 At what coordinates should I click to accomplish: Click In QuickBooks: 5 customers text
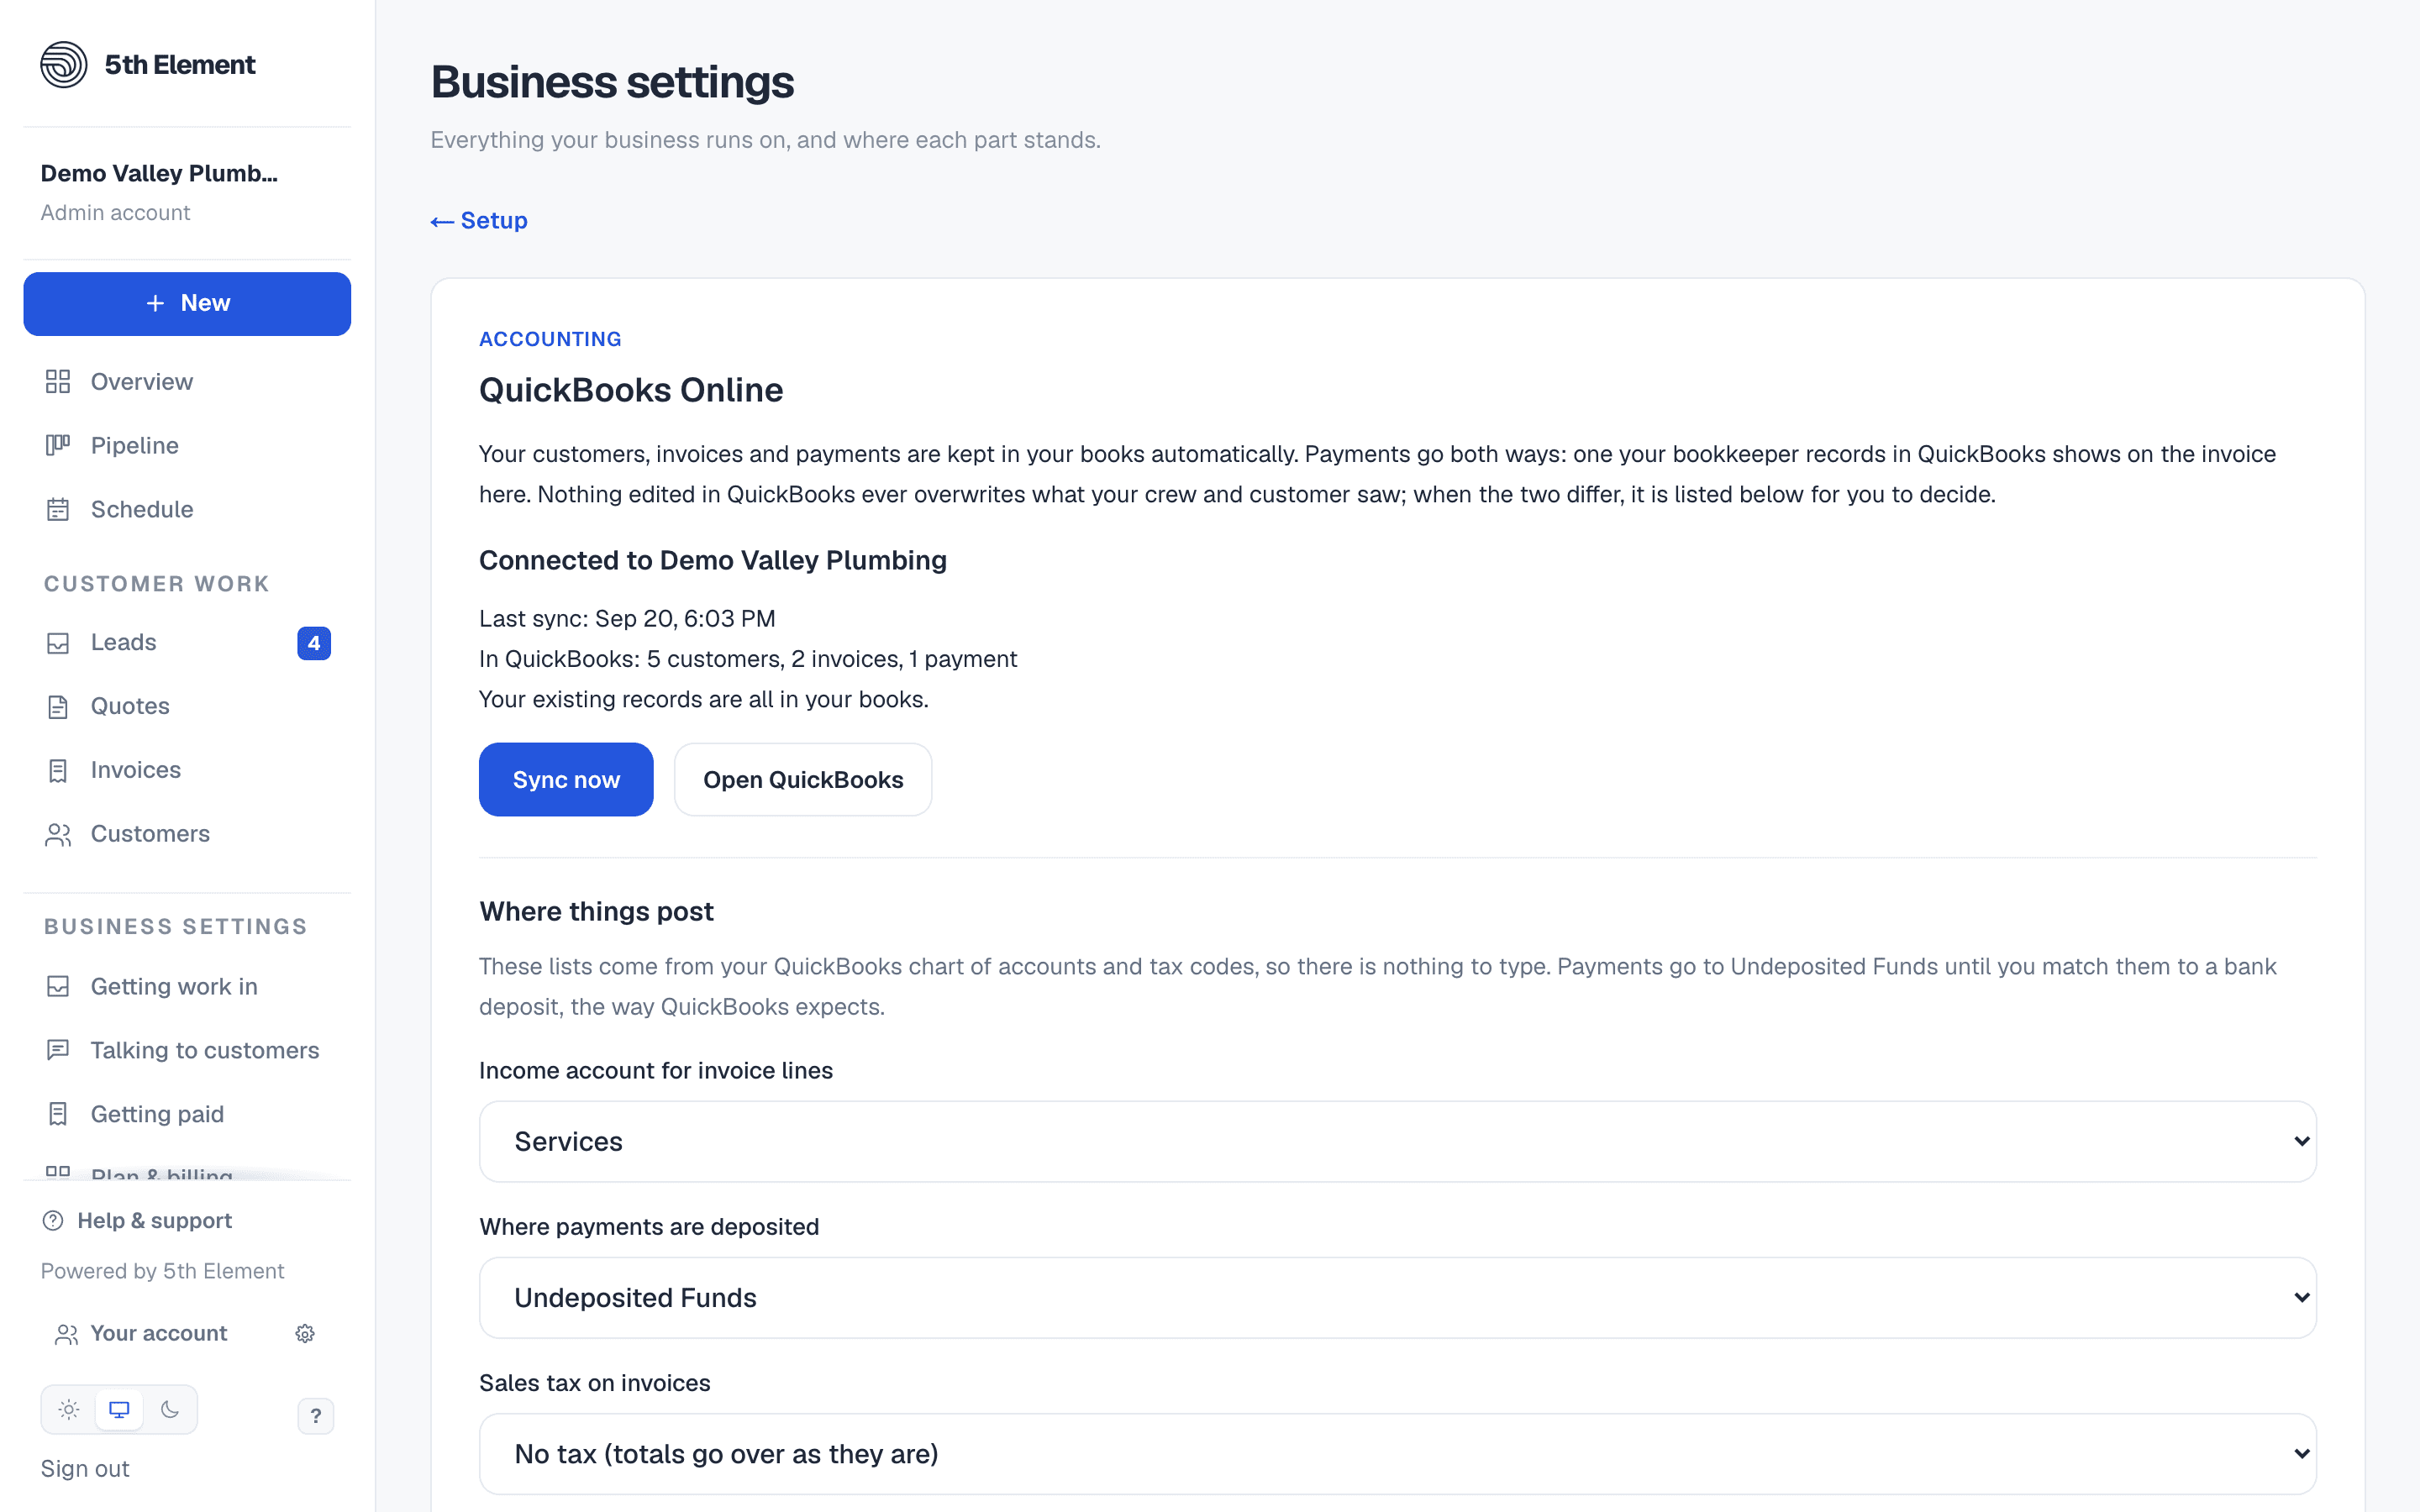pyautogui.click(x=748, y=659)
